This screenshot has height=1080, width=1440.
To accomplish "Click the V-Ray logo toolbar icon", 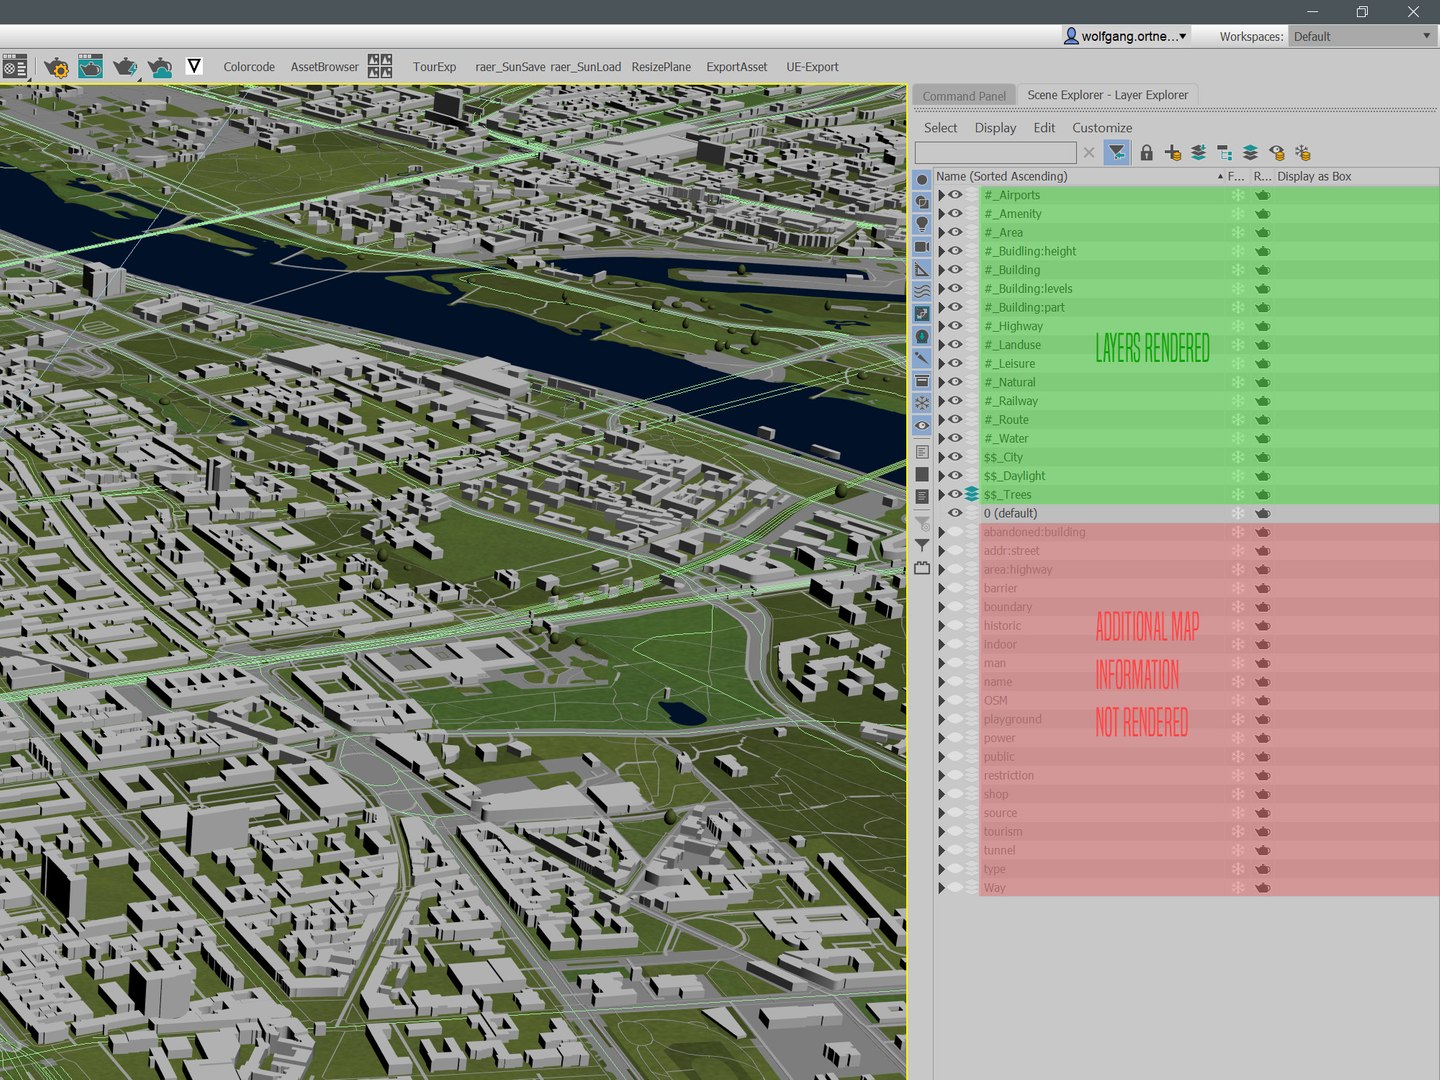I will tap(194, 67).
